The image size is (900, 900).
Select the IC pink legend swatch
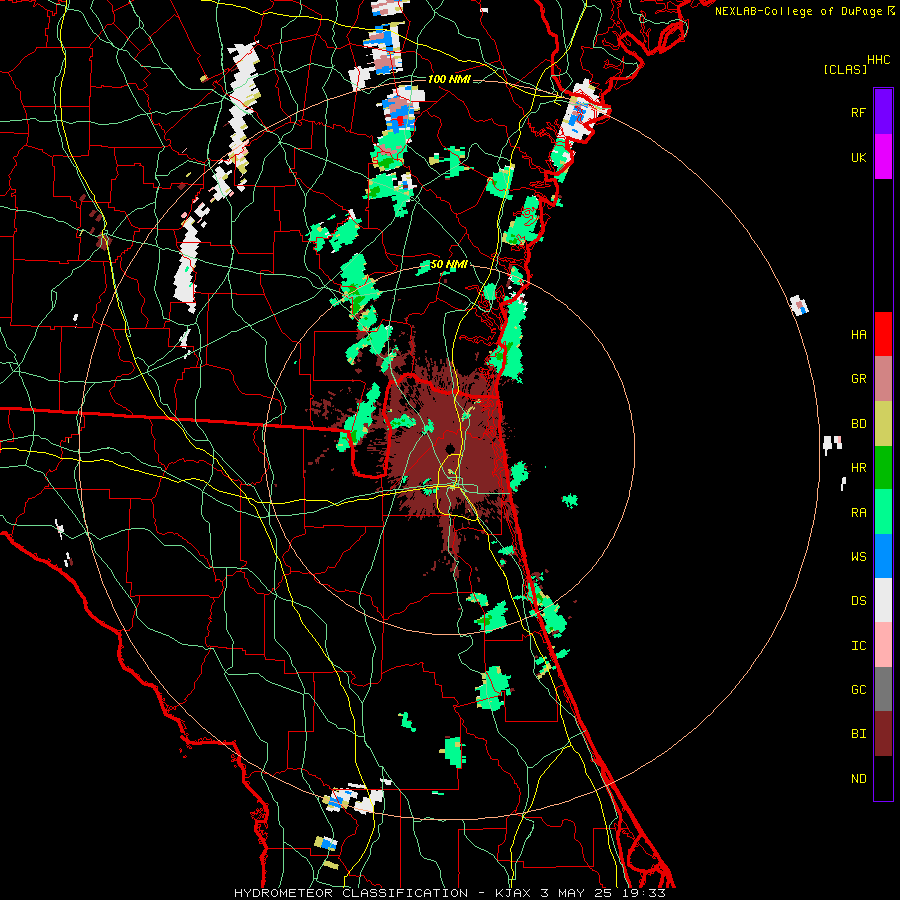coord(883,645)
